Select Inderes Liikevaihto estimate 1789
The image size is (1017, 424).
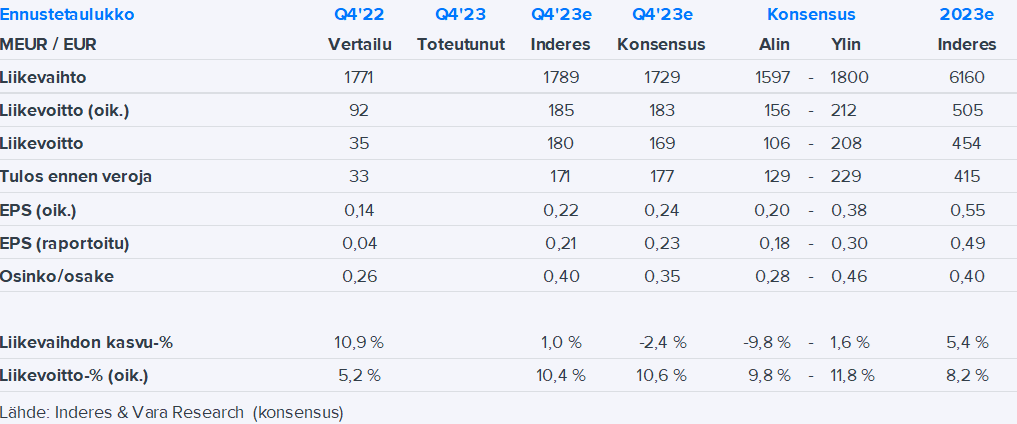coord(560,76)
